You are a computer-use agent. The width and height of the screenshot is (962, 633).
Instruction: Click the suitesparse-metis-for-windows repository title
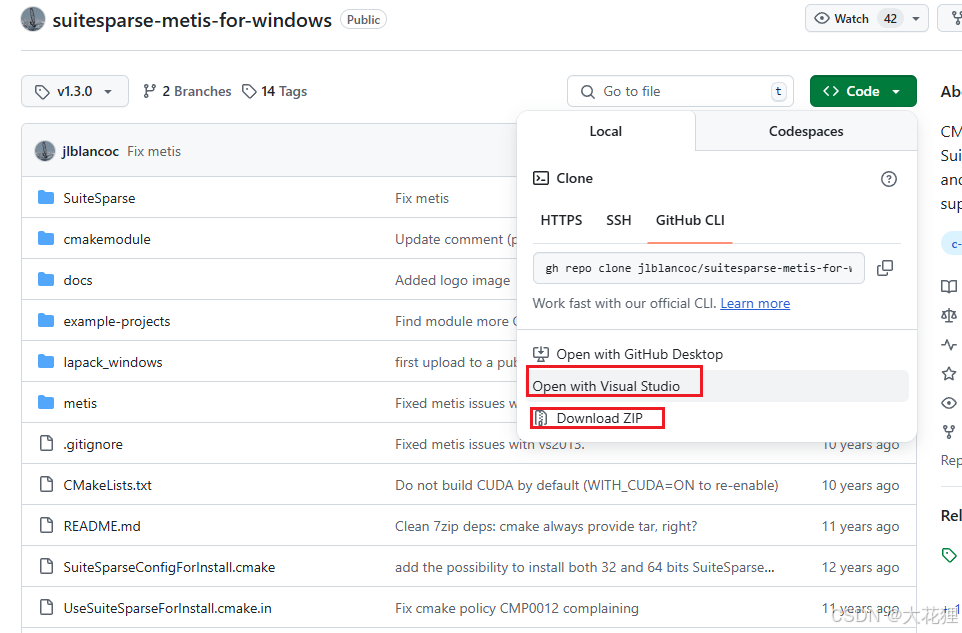point(192,20)
